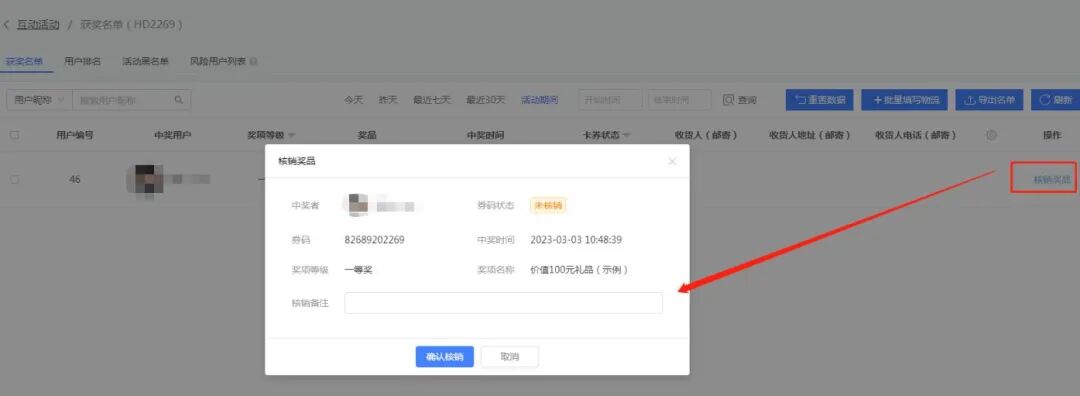
Task: Click the 导出名单 export button
Action: pyautogui.click(x=989, y=100)
